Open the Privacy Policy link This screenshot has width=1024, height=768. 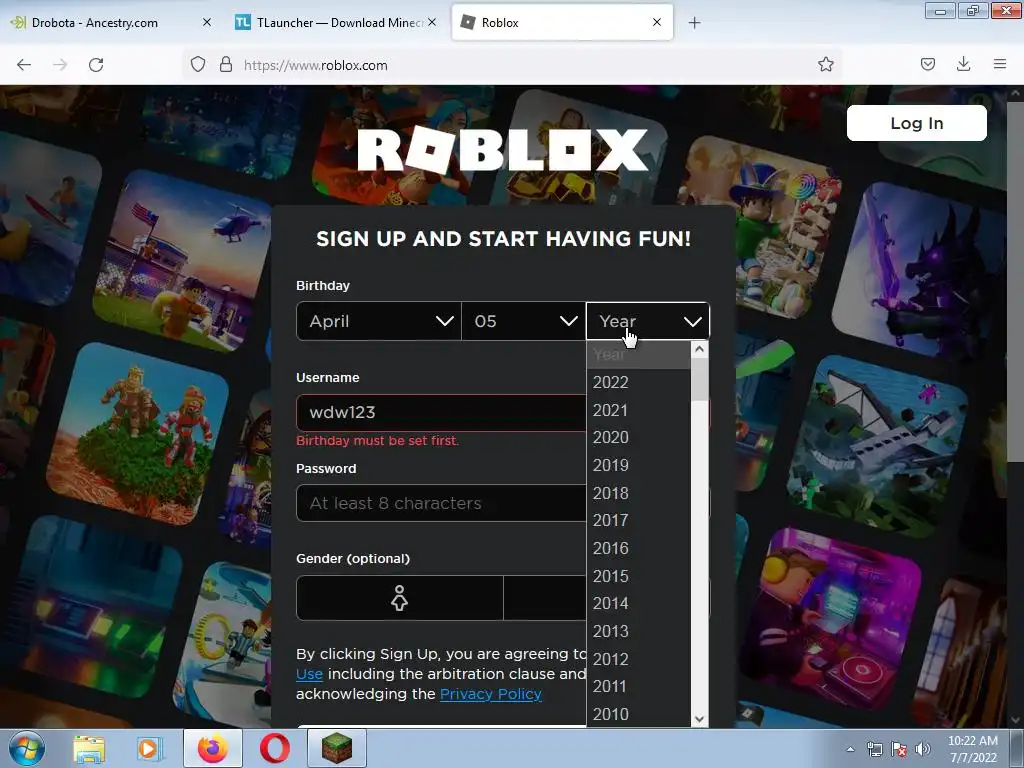click(x=491, y=694)
